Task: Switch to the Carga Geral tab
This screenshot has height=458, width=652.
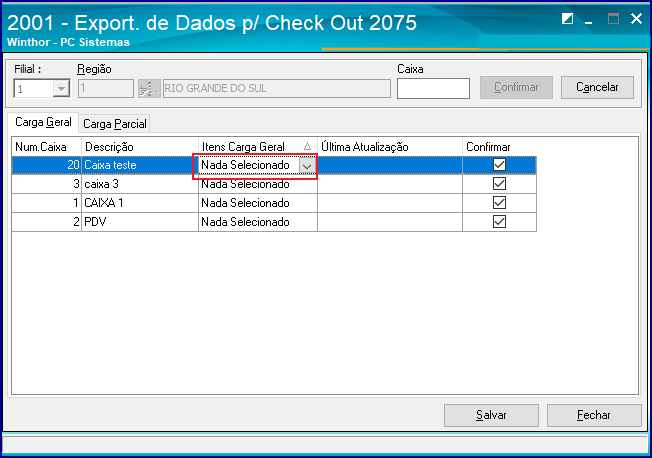Action: point(43,122)
